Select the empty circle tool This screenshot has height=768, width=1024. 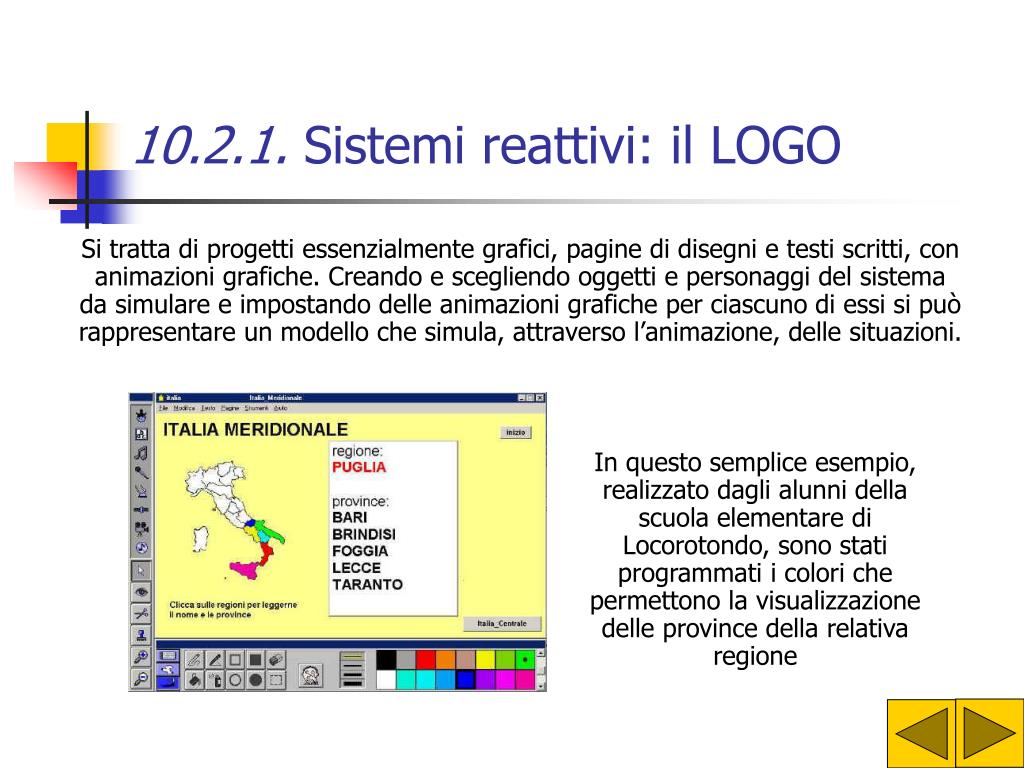[235, 680]
